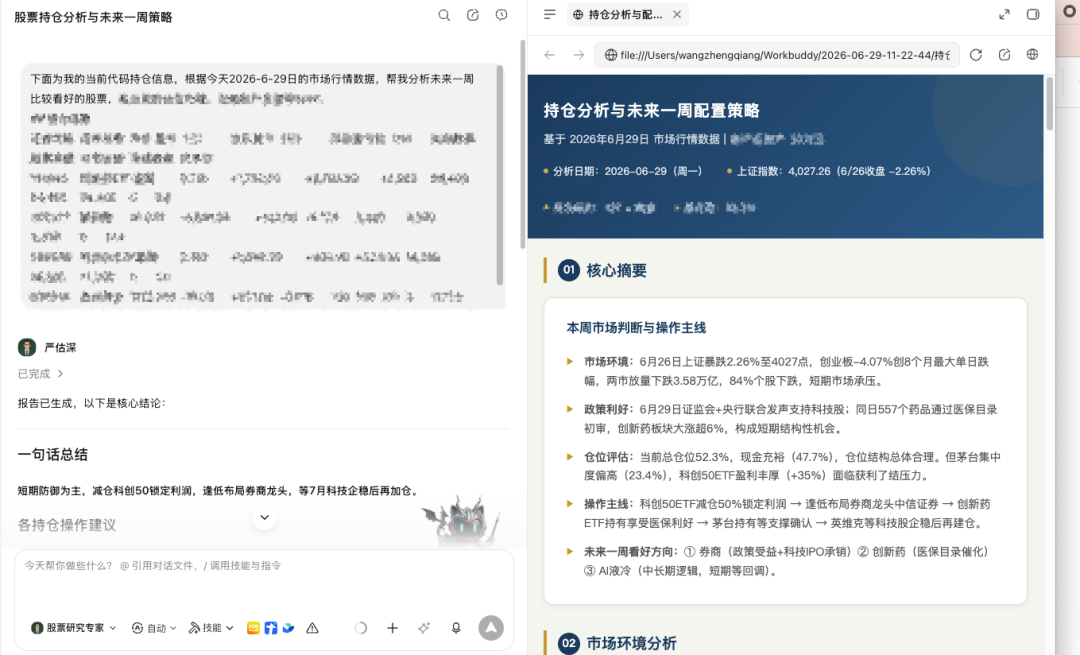Viewport: 1080px width, 655px height.
Task: Toggle the side panel layout icon
Action: [1032, 14]
